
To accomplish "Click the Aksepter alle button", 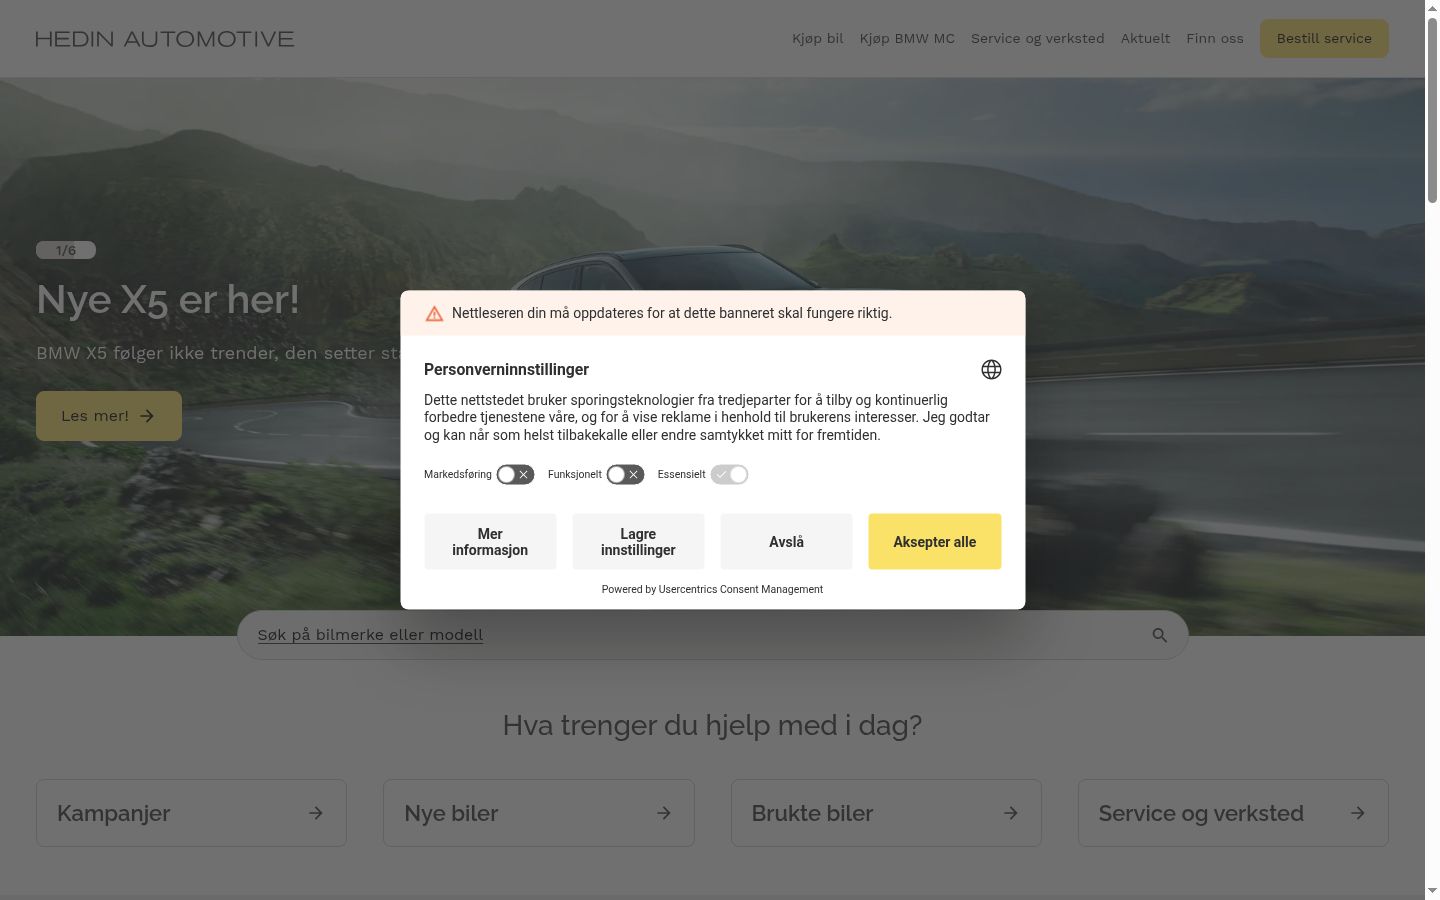I will [935, 542].
